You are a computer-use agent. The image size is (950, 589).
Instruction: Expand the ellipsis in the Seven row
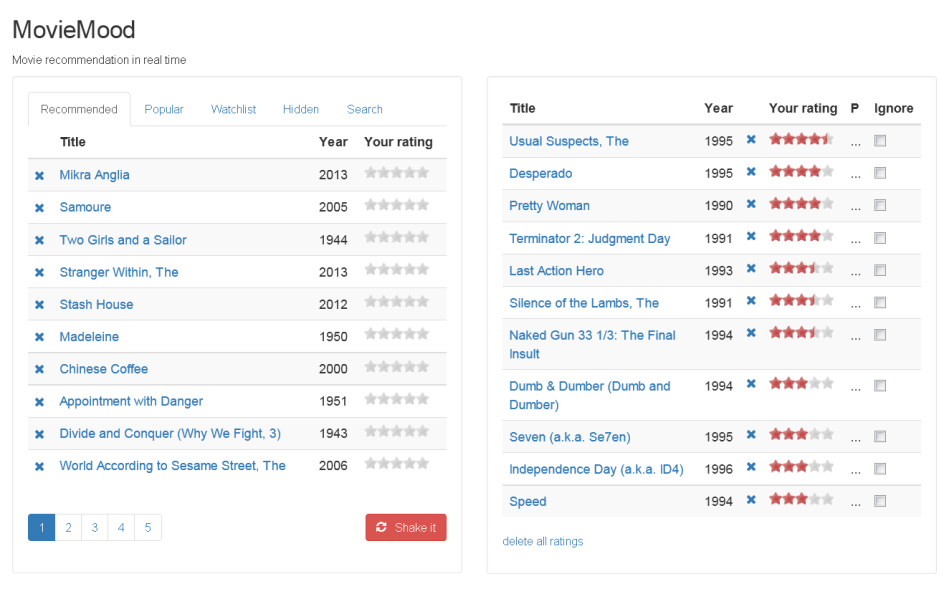[855, 439]
